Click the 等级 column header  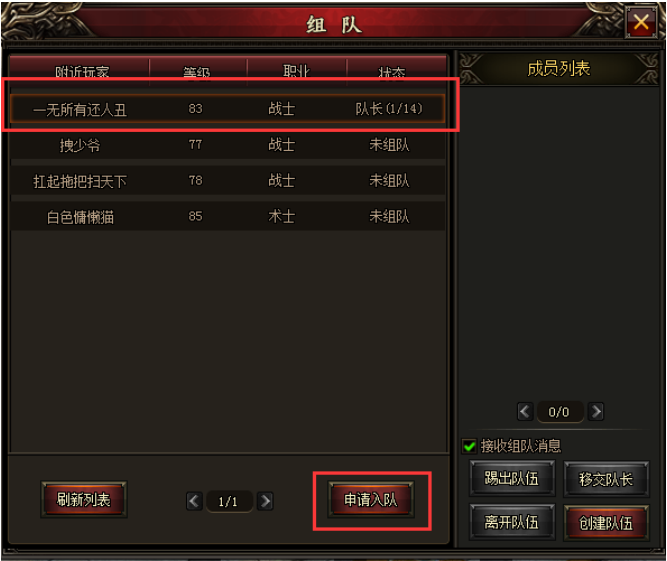point(197,71)
